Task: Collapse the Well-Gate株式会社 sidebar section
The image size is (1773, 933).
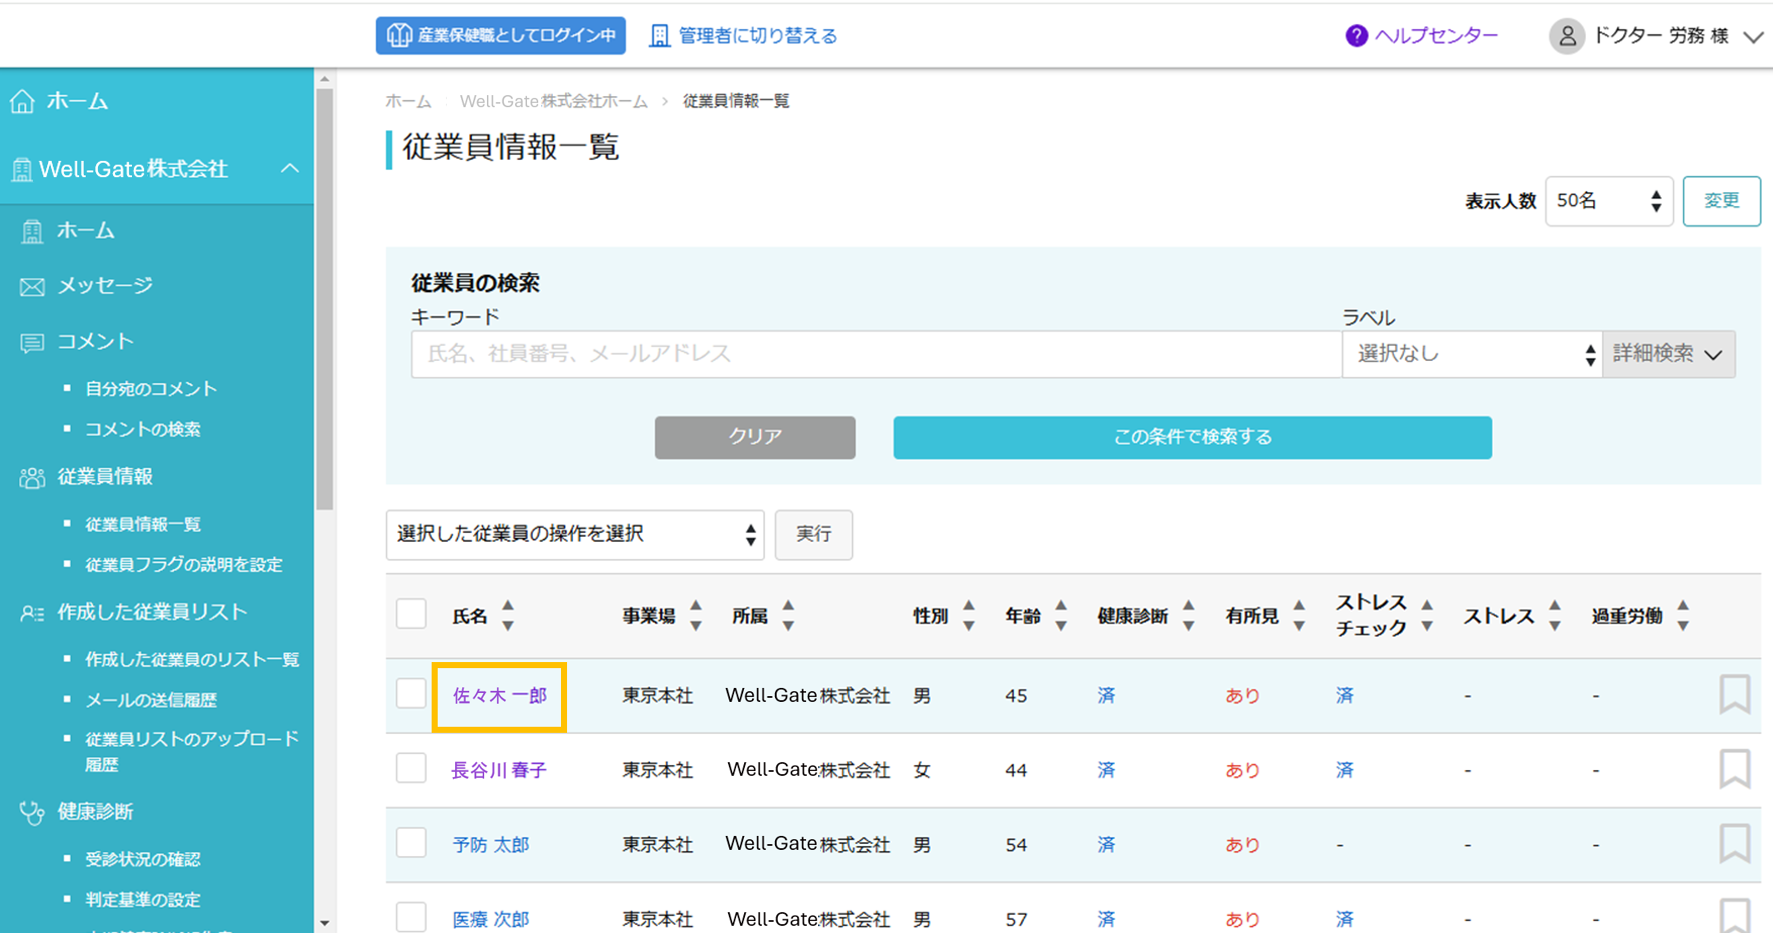Action: click(290, 168)
